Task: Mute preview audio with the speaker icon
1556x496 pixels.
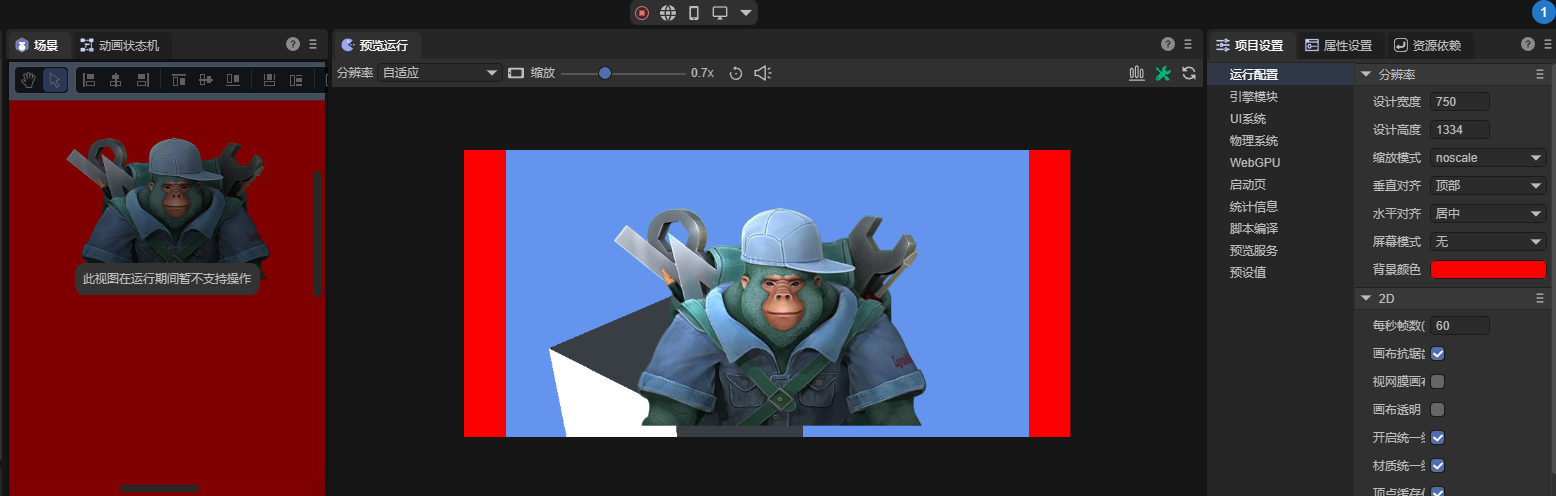Action: (x=763, y=73)
